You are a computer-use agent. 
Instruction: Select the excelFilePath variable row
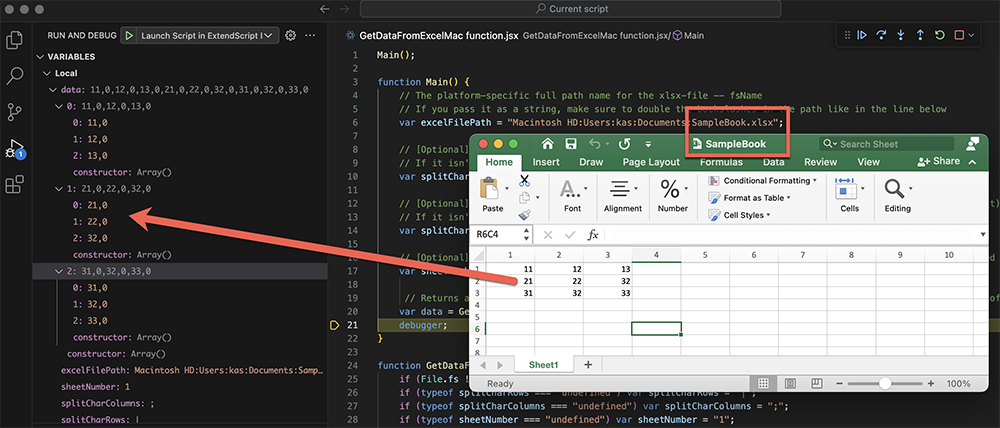[180, 371]
